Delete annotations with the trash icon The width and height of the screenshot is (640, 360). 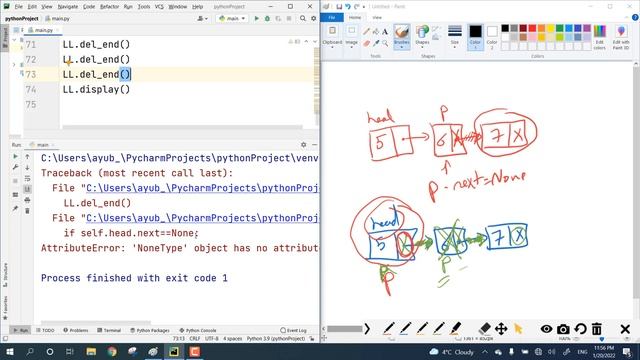click(x=597, y=329)
